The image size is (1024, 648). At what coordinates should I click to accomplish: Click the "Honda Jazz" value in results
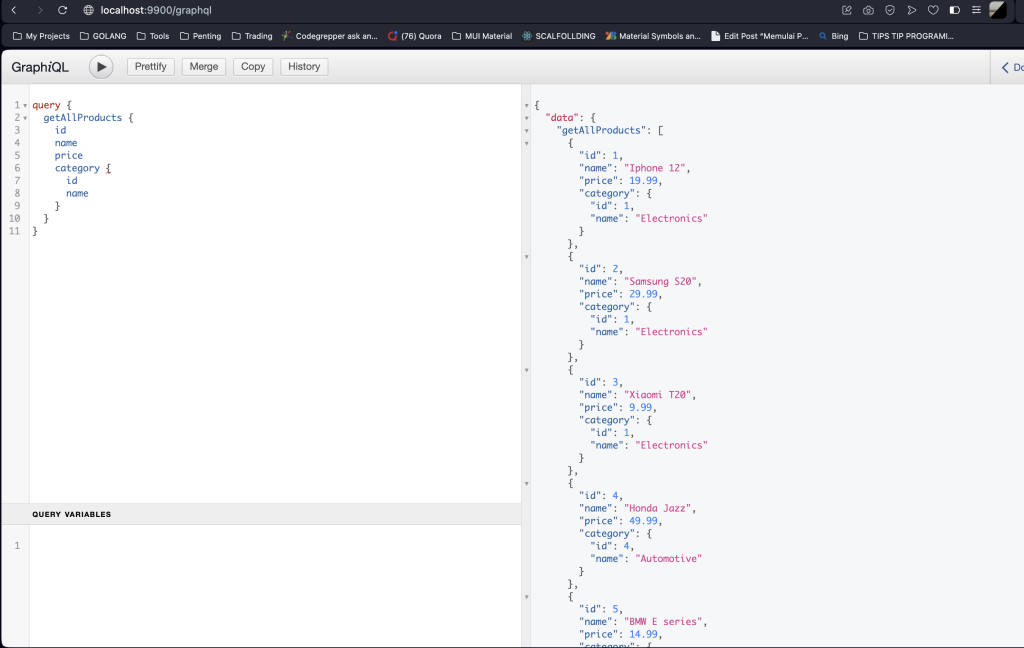pos(658,508)
